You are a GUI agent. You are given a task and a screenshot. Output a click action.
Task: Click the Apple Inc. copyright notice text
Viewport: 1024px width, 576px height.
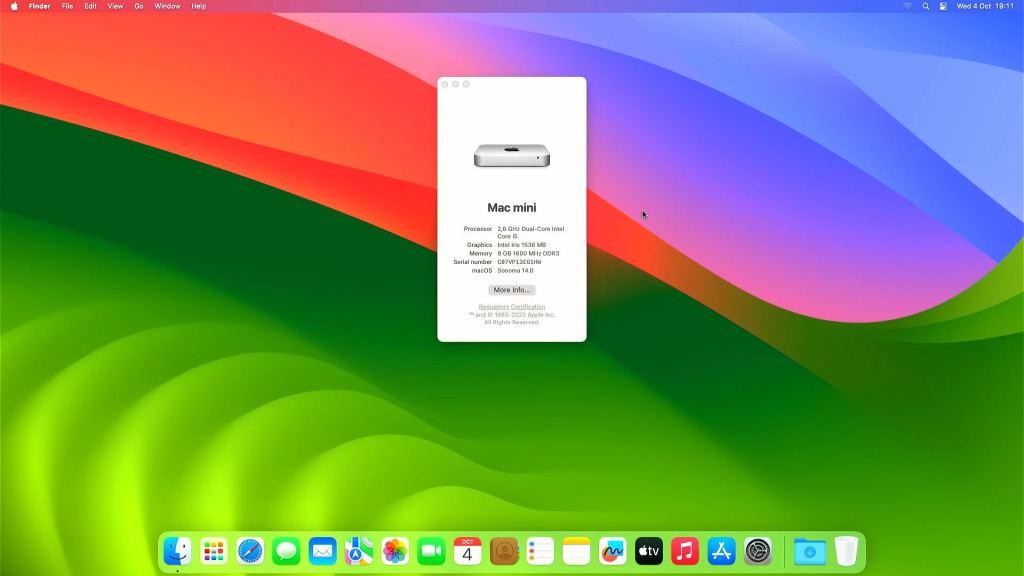pos(511,319)
